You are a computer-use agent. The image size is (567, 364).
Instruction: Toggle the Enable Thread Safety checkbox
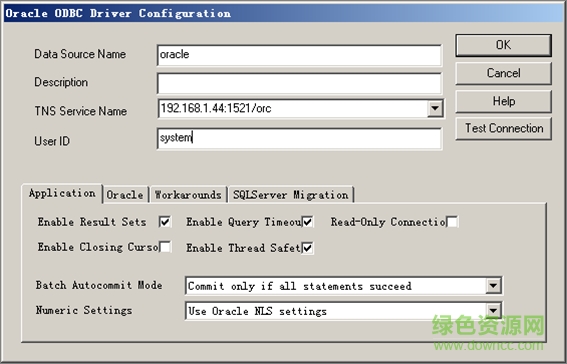pos(307,248)
